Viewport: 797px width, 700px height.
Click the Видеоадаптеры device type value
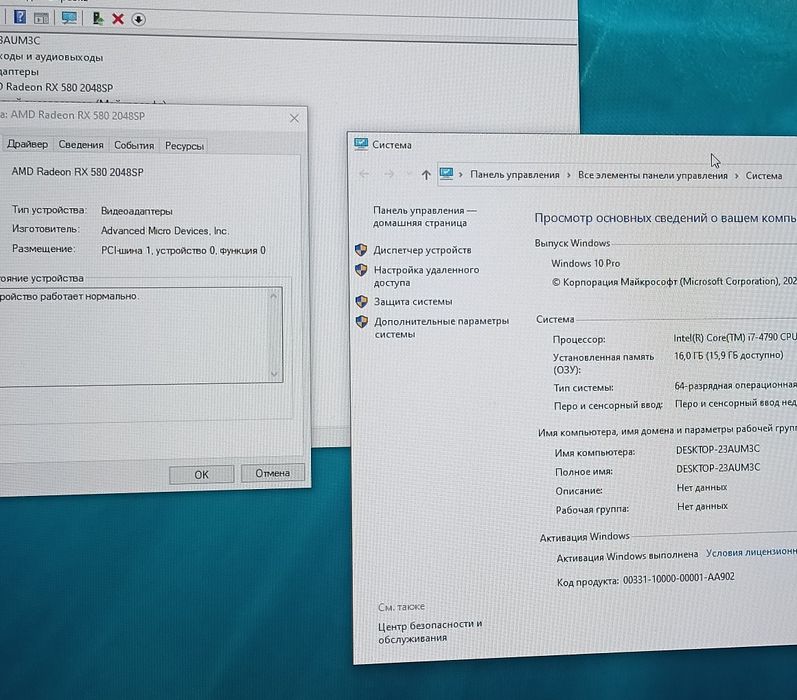[x=137, y=211]
